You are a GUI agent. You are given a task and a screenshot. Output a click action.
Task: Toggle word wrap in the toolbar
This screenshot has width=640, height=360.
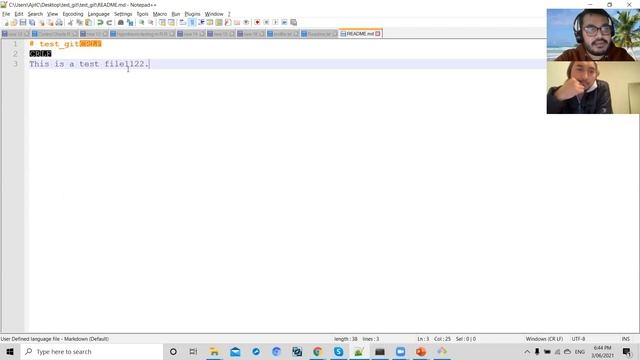tap(183, 22)
